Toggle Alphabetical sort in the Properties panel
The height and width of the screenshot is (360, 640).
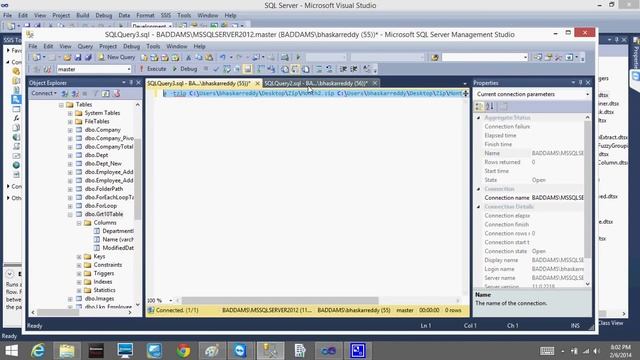[490, 107]
